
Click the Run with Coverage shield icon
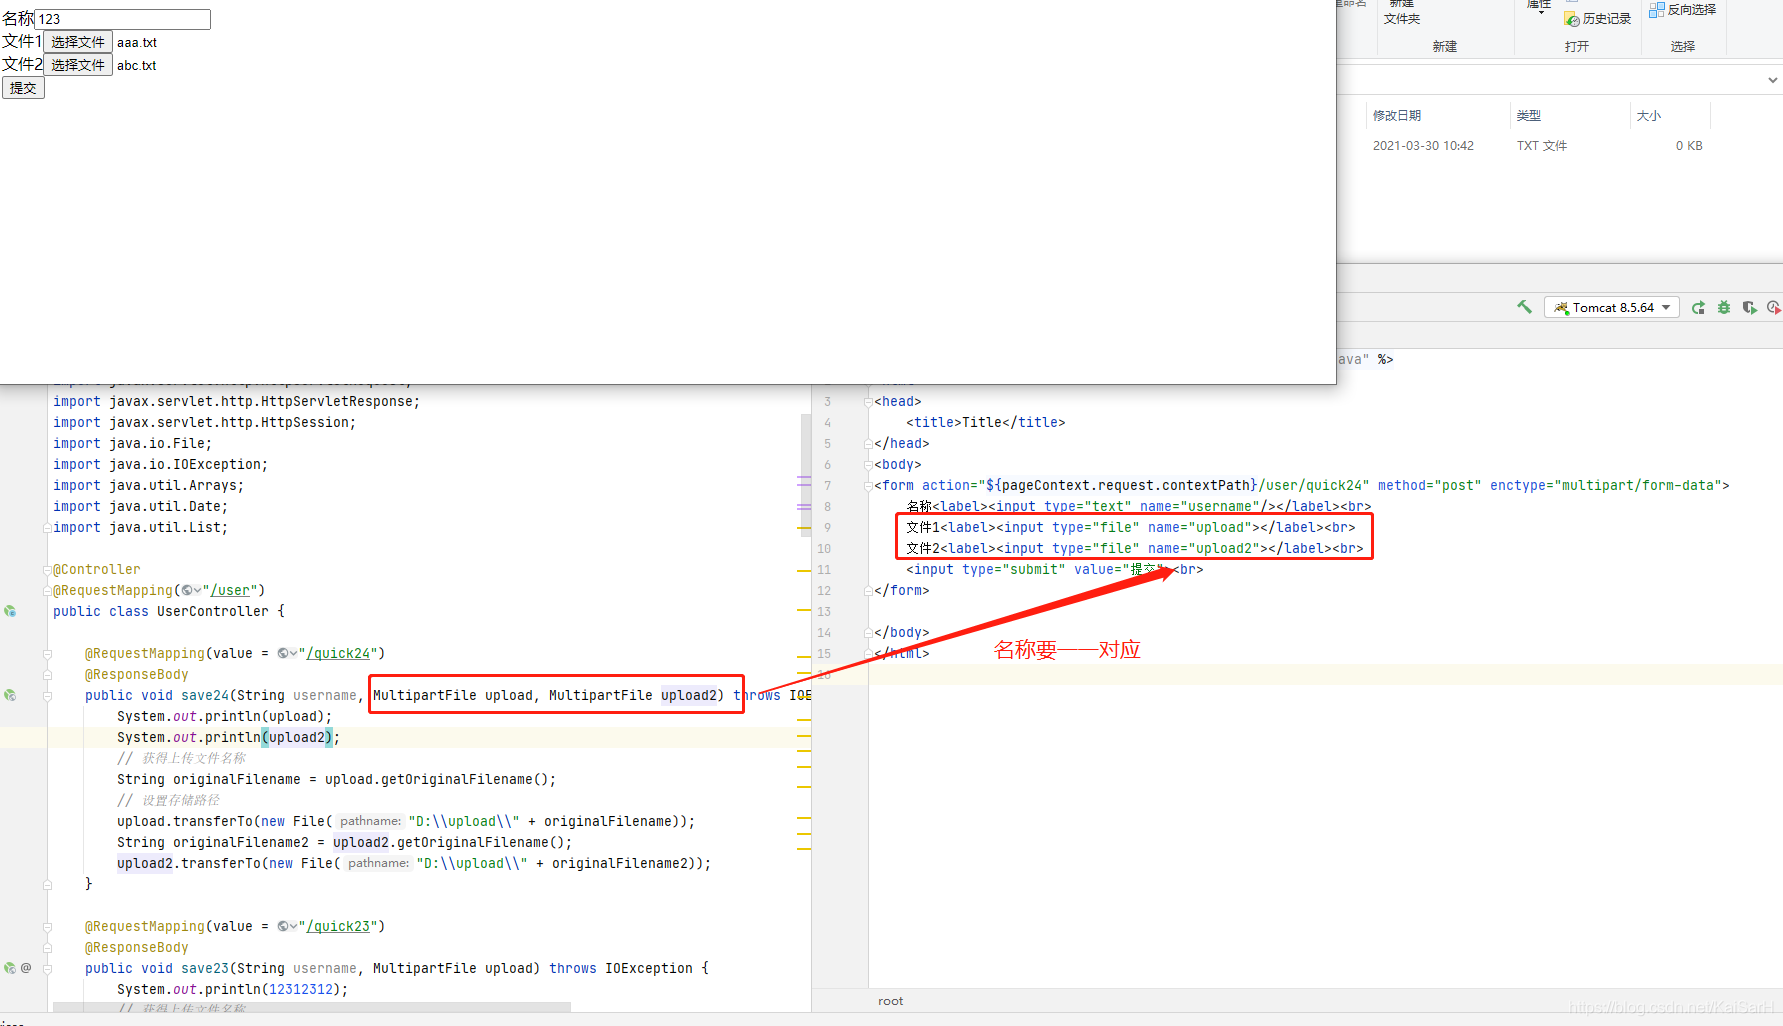(x=1749, y=307)
